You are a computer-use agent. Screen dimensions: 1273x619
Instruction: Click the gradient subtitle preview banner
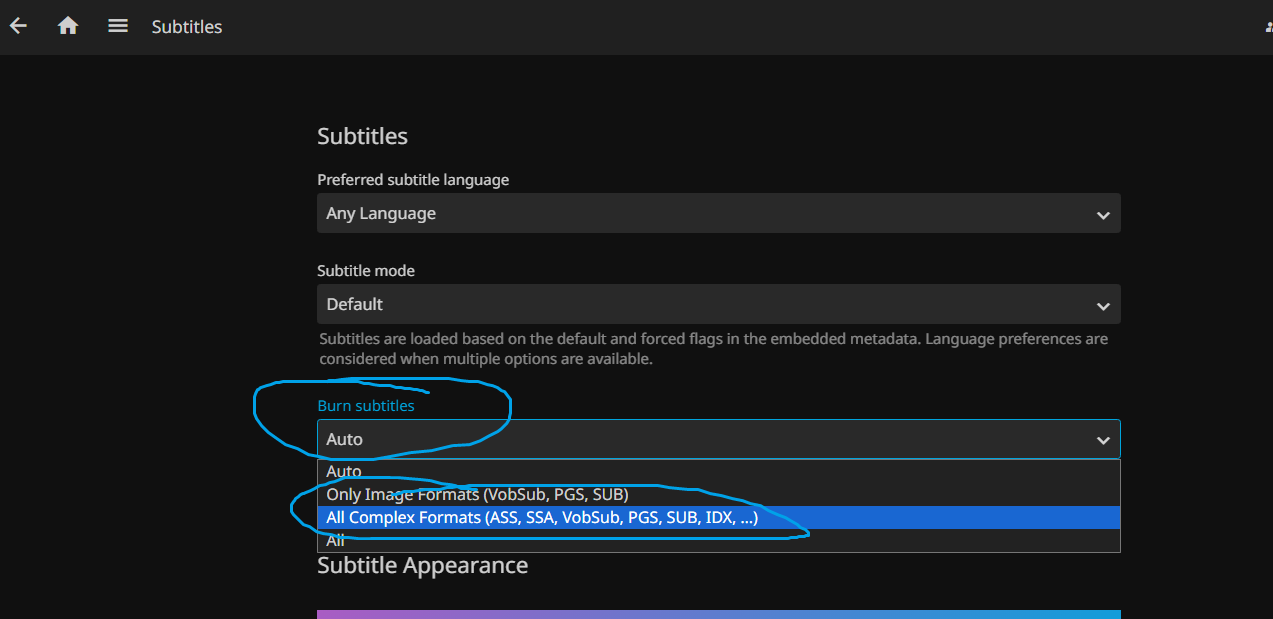point(718,613)
